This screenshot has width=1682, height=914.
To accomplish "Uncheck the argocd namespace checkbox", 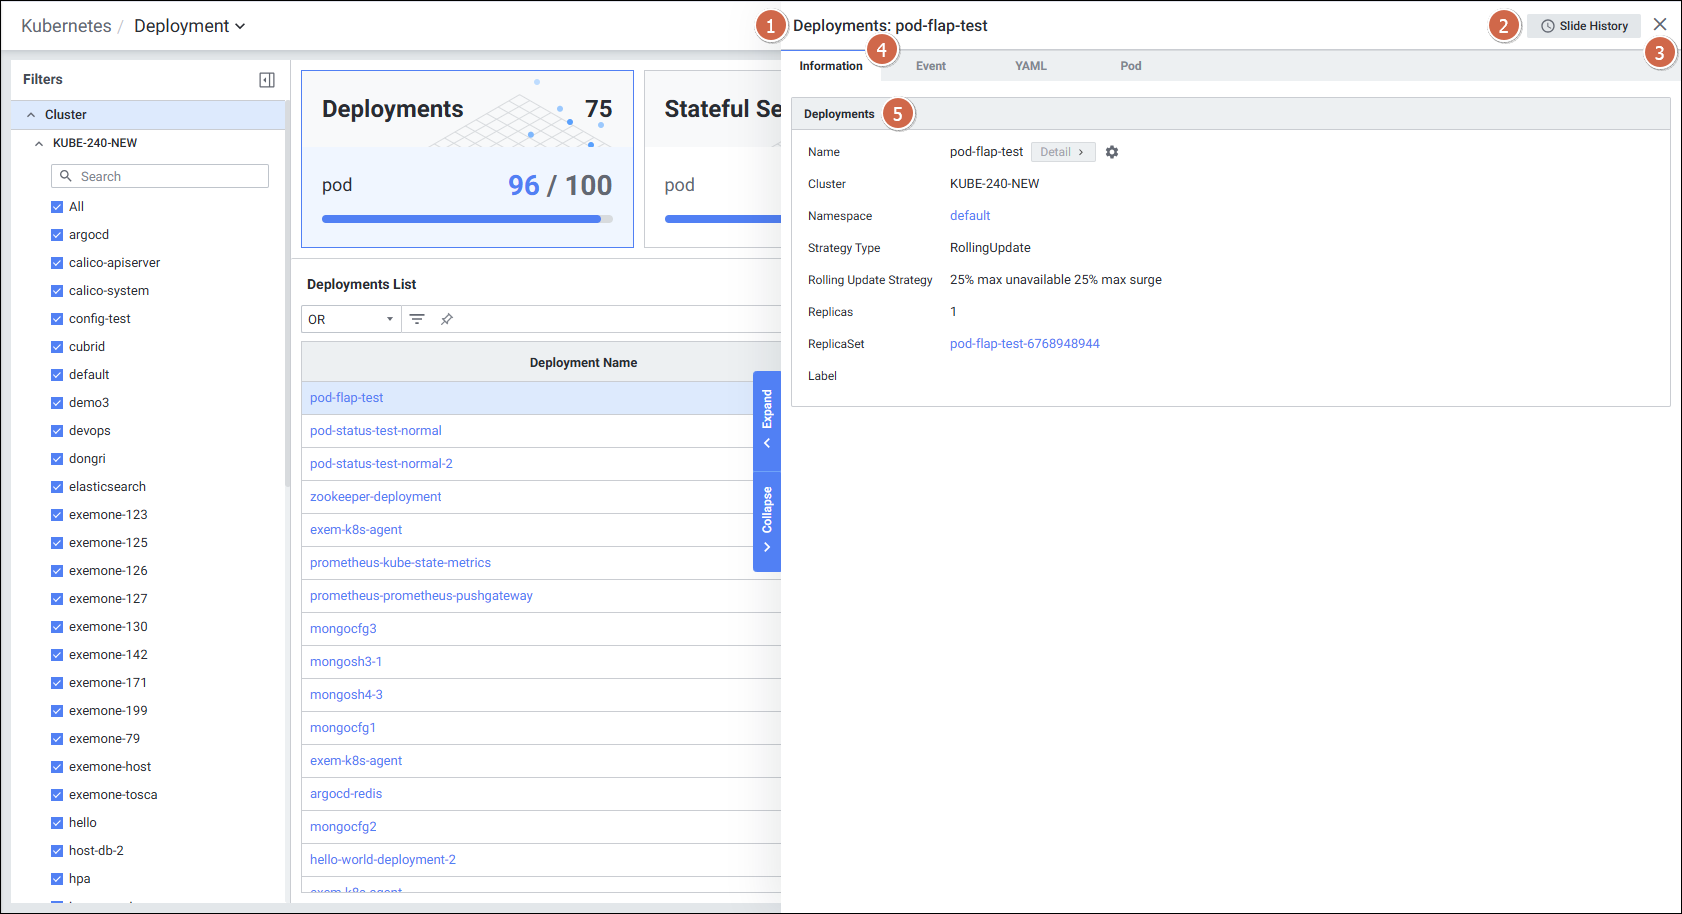I will tap(57, 235).
